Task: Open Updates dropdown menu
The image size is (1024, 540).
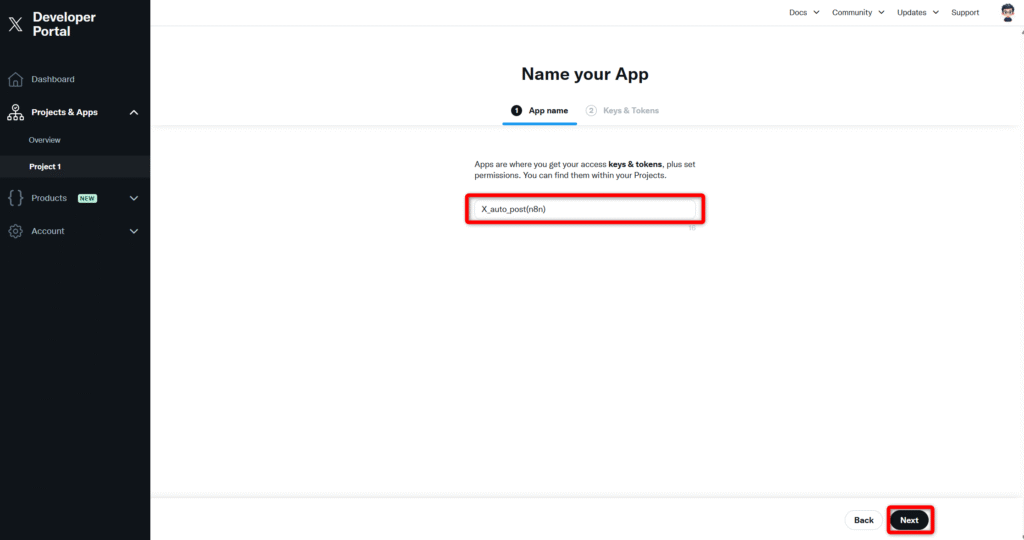Action: coord(918,12)
